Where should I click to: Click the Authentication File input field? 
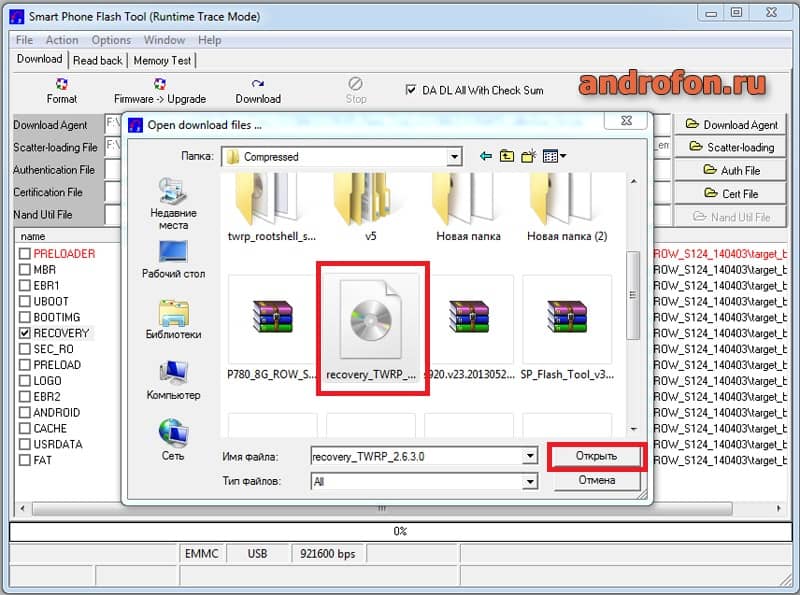click(x=112, y=170)
